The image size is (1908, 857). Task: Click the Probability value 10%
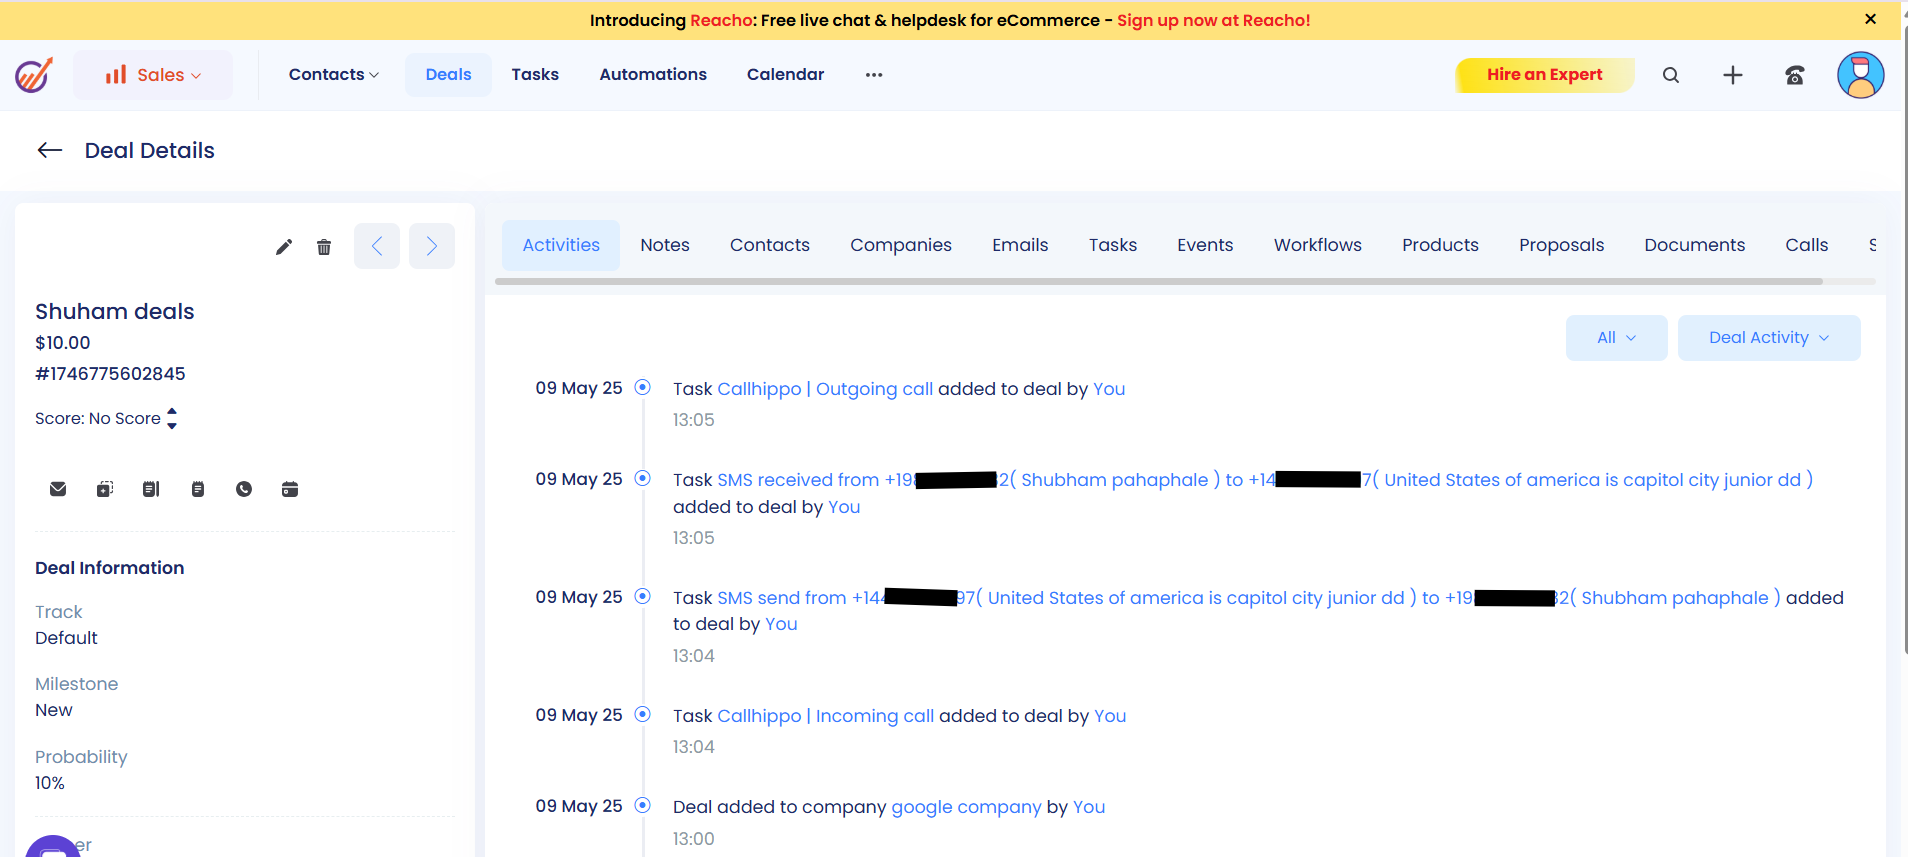[50, 783]
